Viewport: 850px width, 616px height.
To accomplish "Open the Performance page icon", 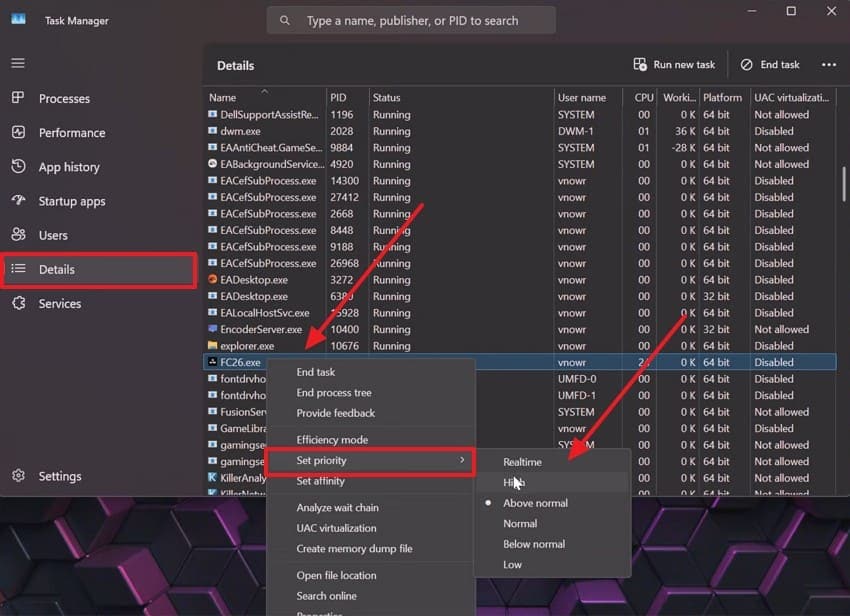I will coord(18,132).
